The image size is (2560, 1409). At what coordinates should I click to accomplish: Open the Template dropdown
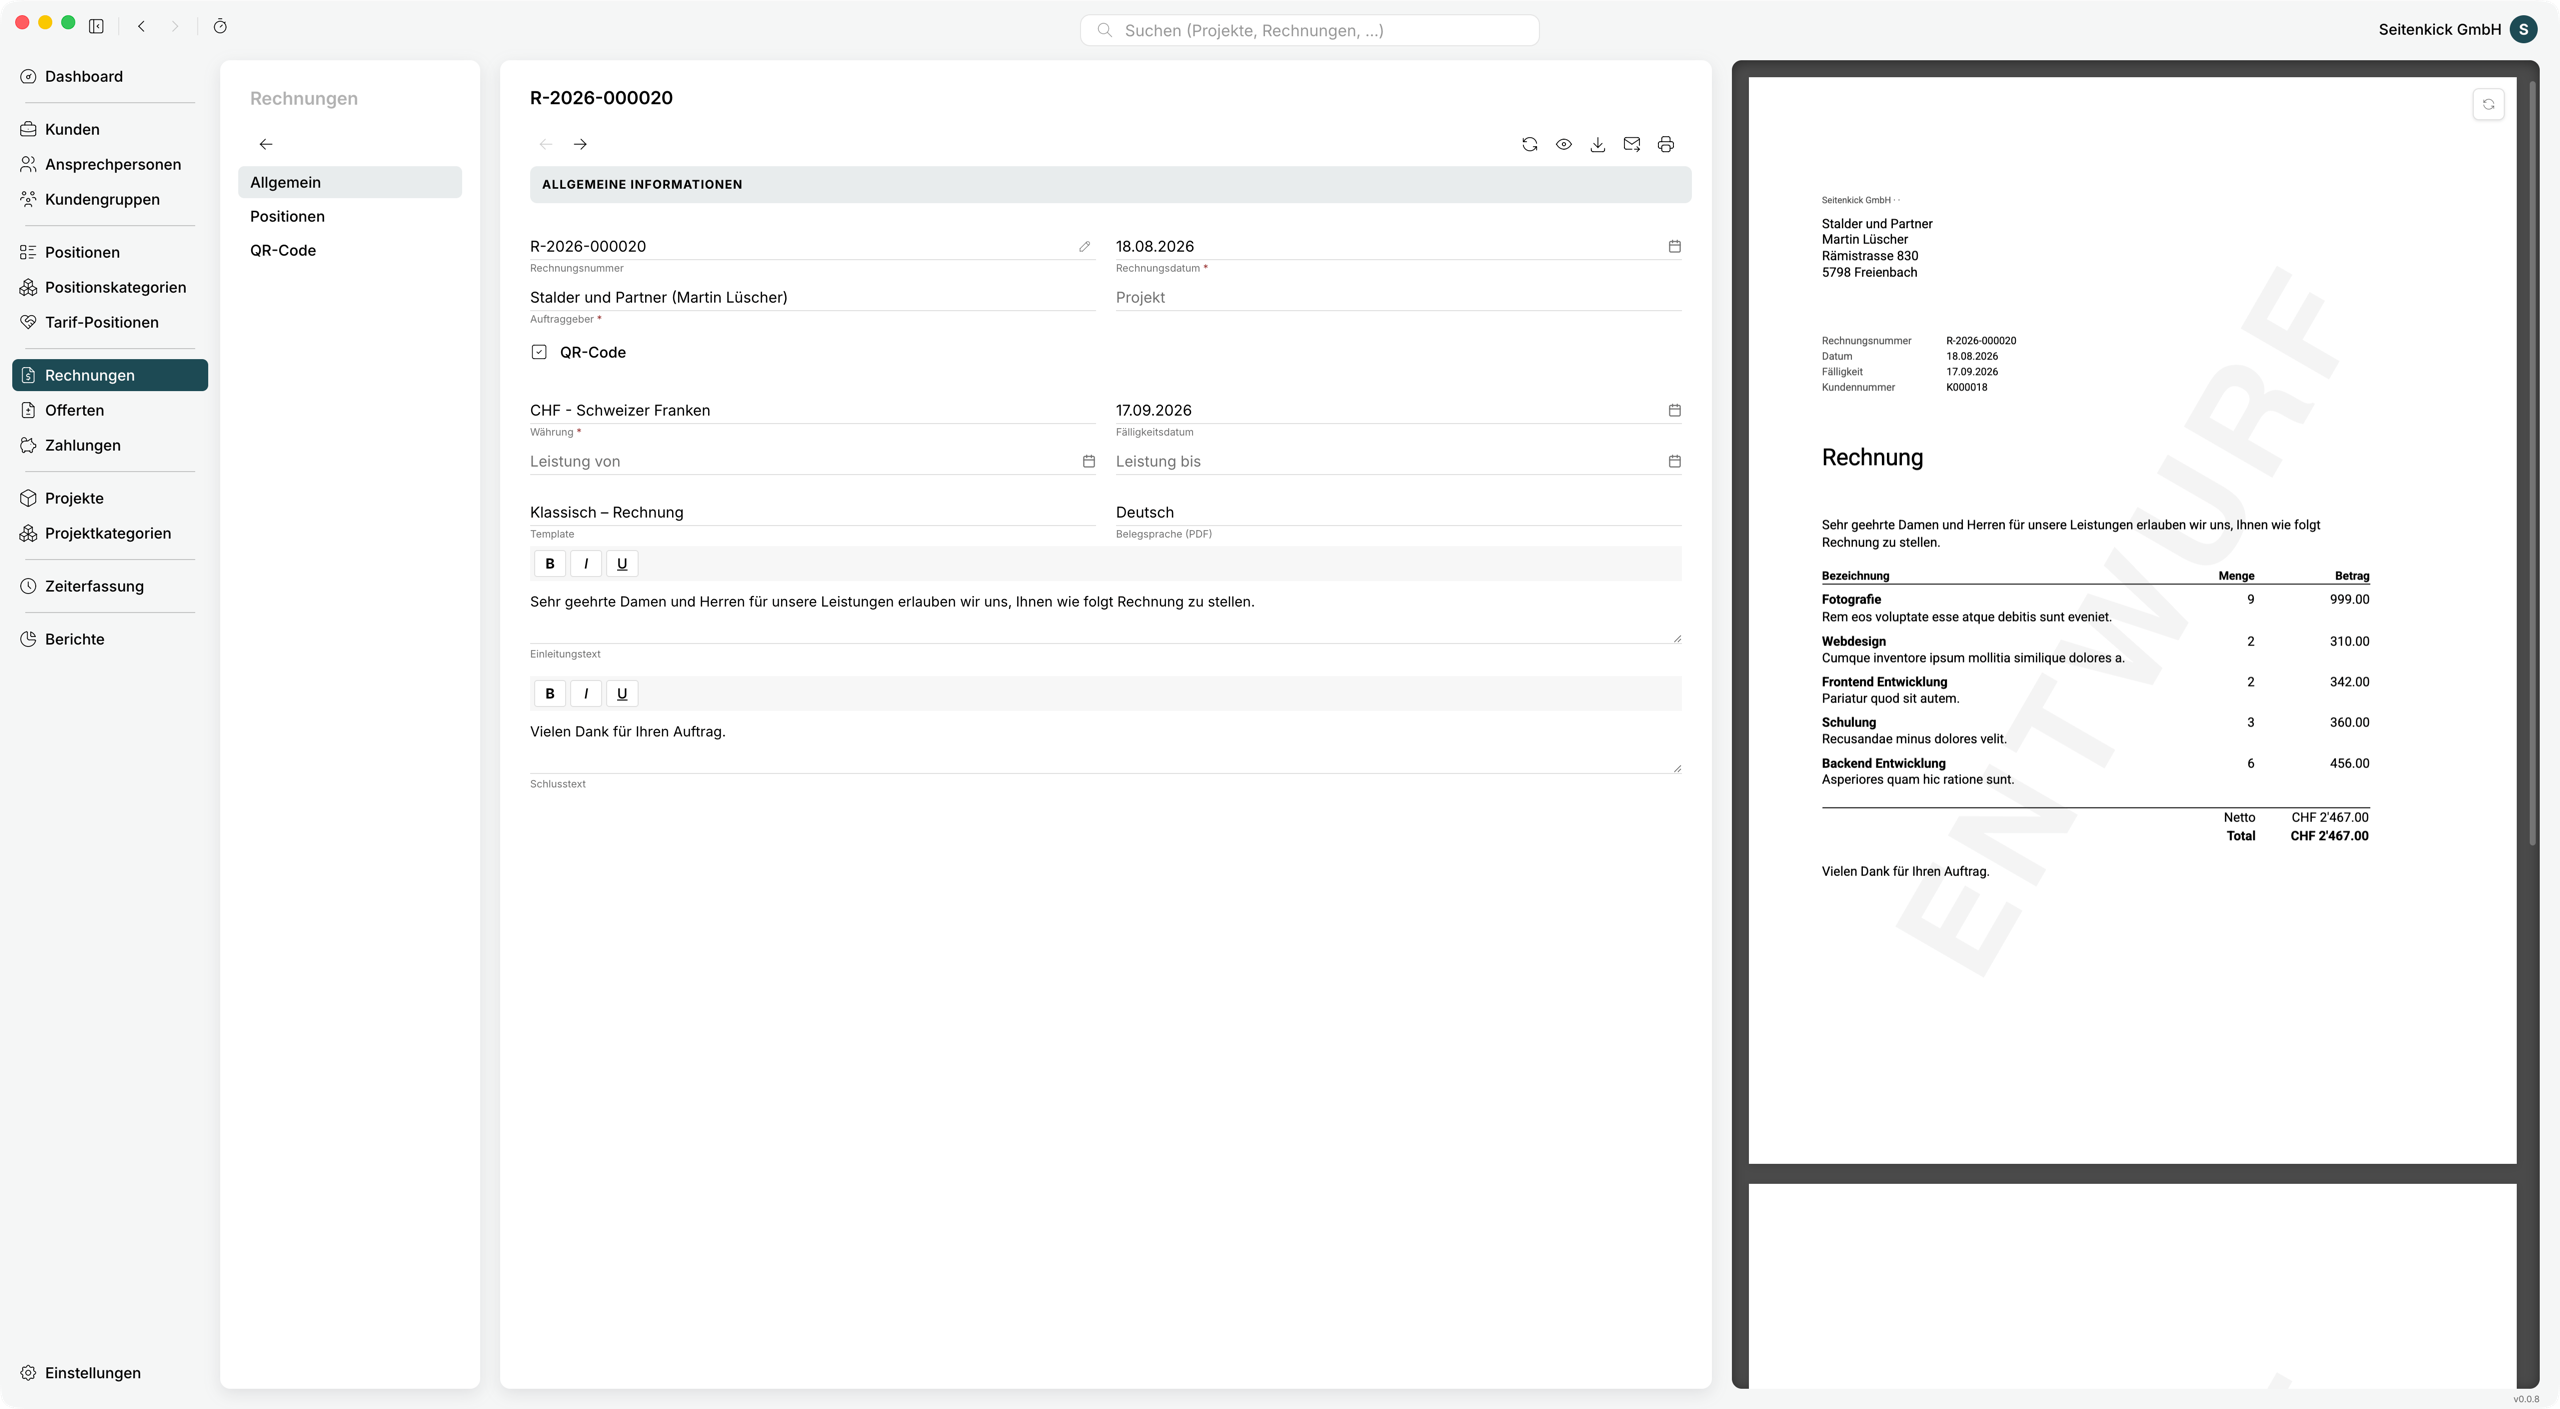point(812,512)
